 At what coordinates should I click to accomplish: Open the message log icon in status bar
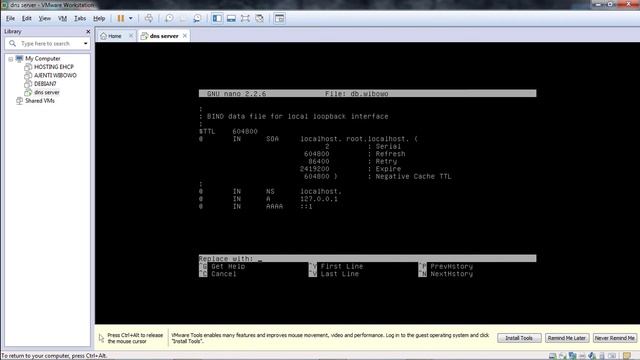tap(627, 356)
